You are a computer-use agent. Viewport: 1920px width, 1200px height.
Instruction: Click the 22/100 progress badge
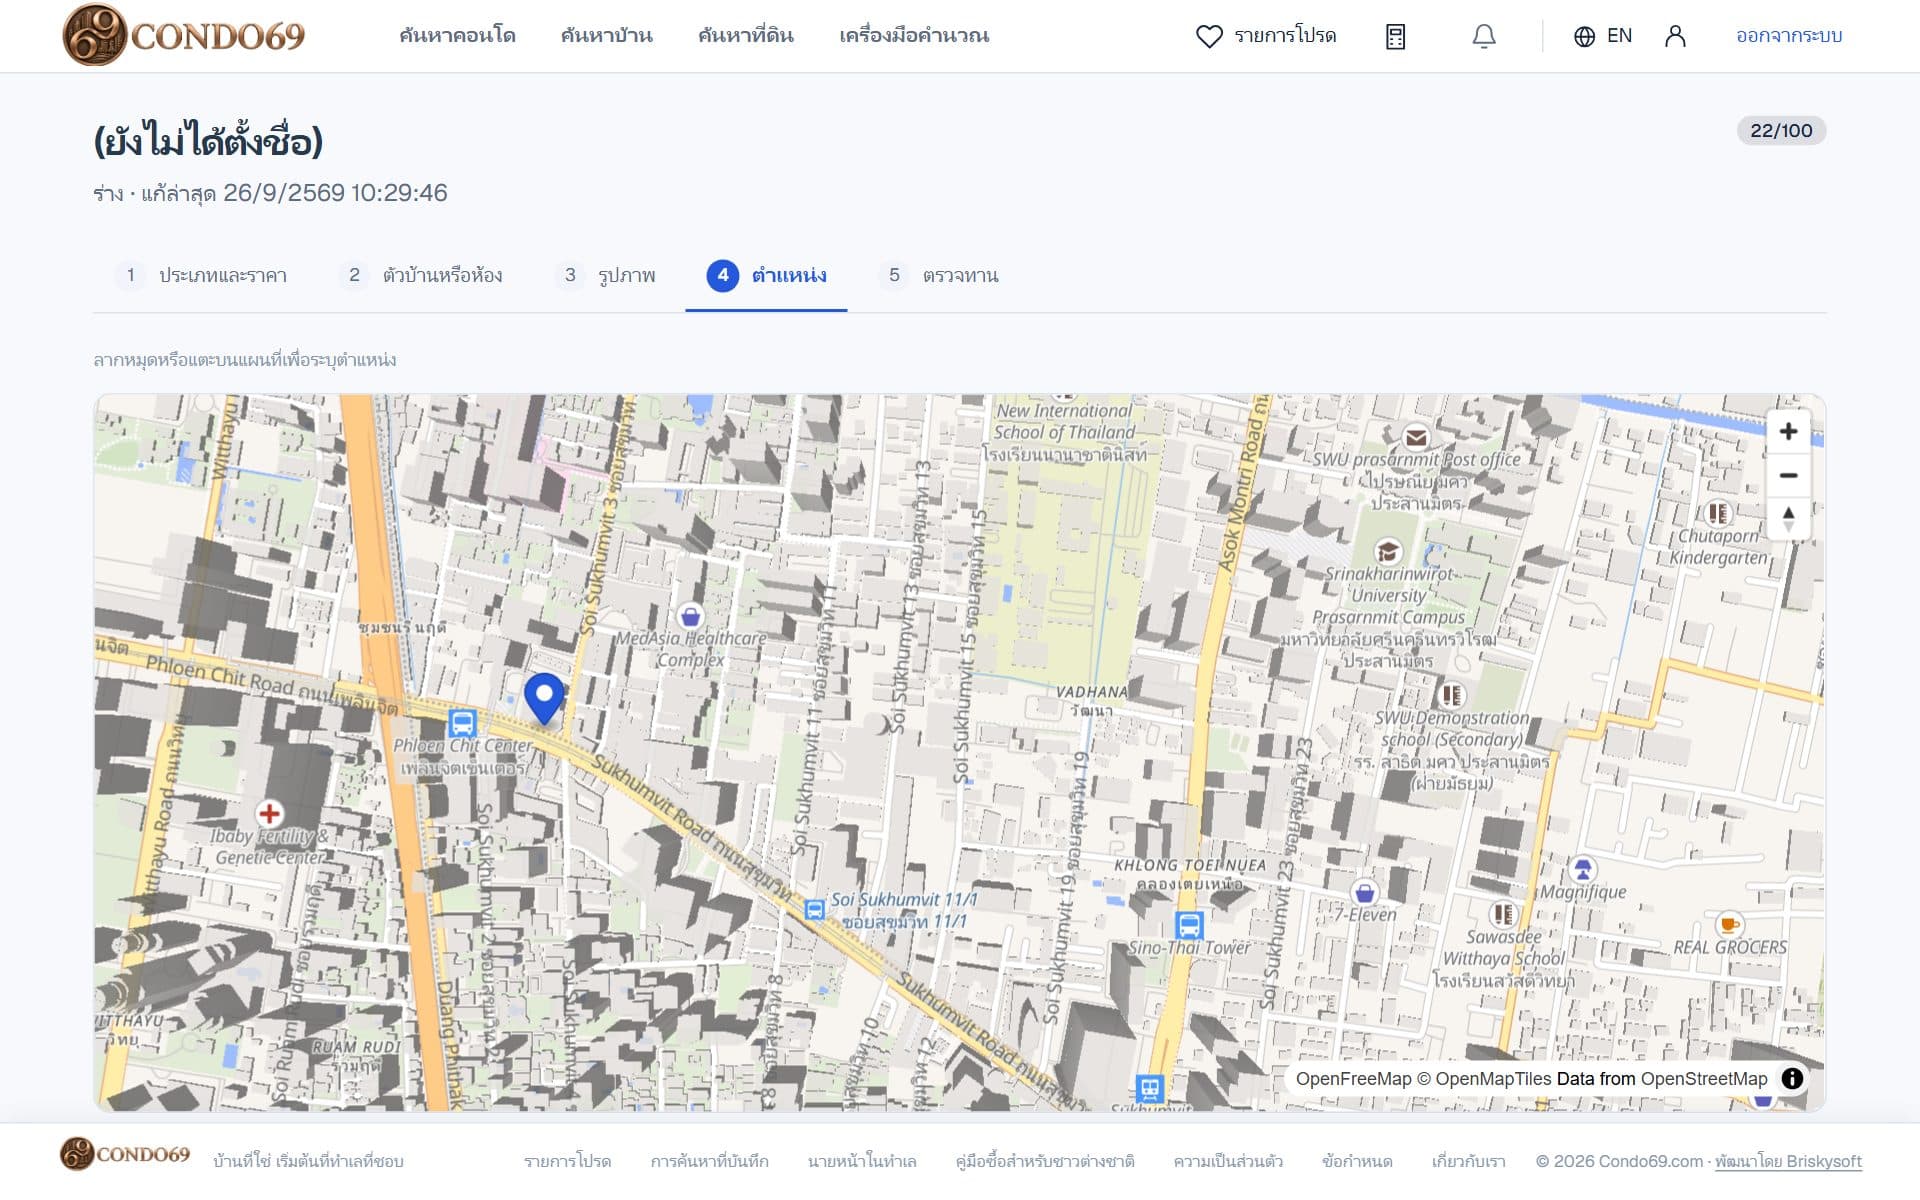point(1781,131)
